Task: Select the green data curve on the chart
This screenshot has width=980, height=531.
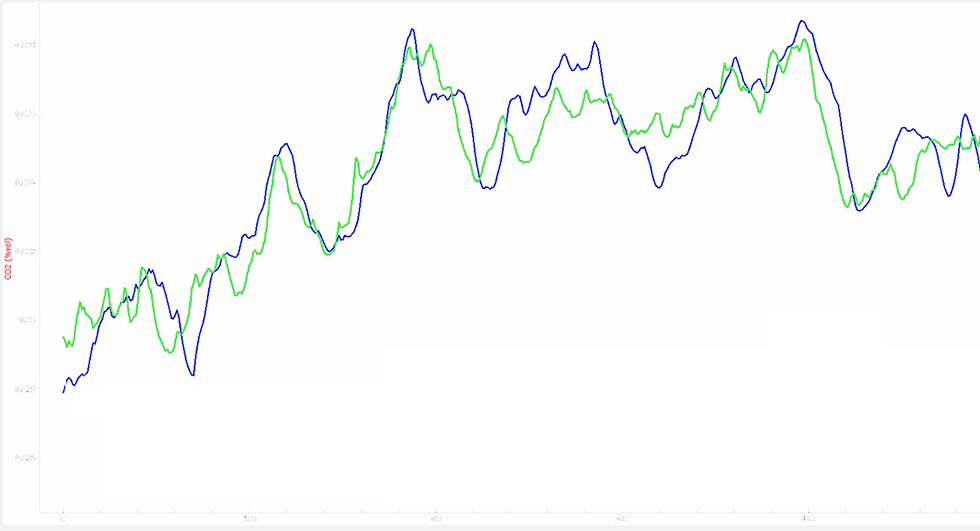Action: click(524, 161)
